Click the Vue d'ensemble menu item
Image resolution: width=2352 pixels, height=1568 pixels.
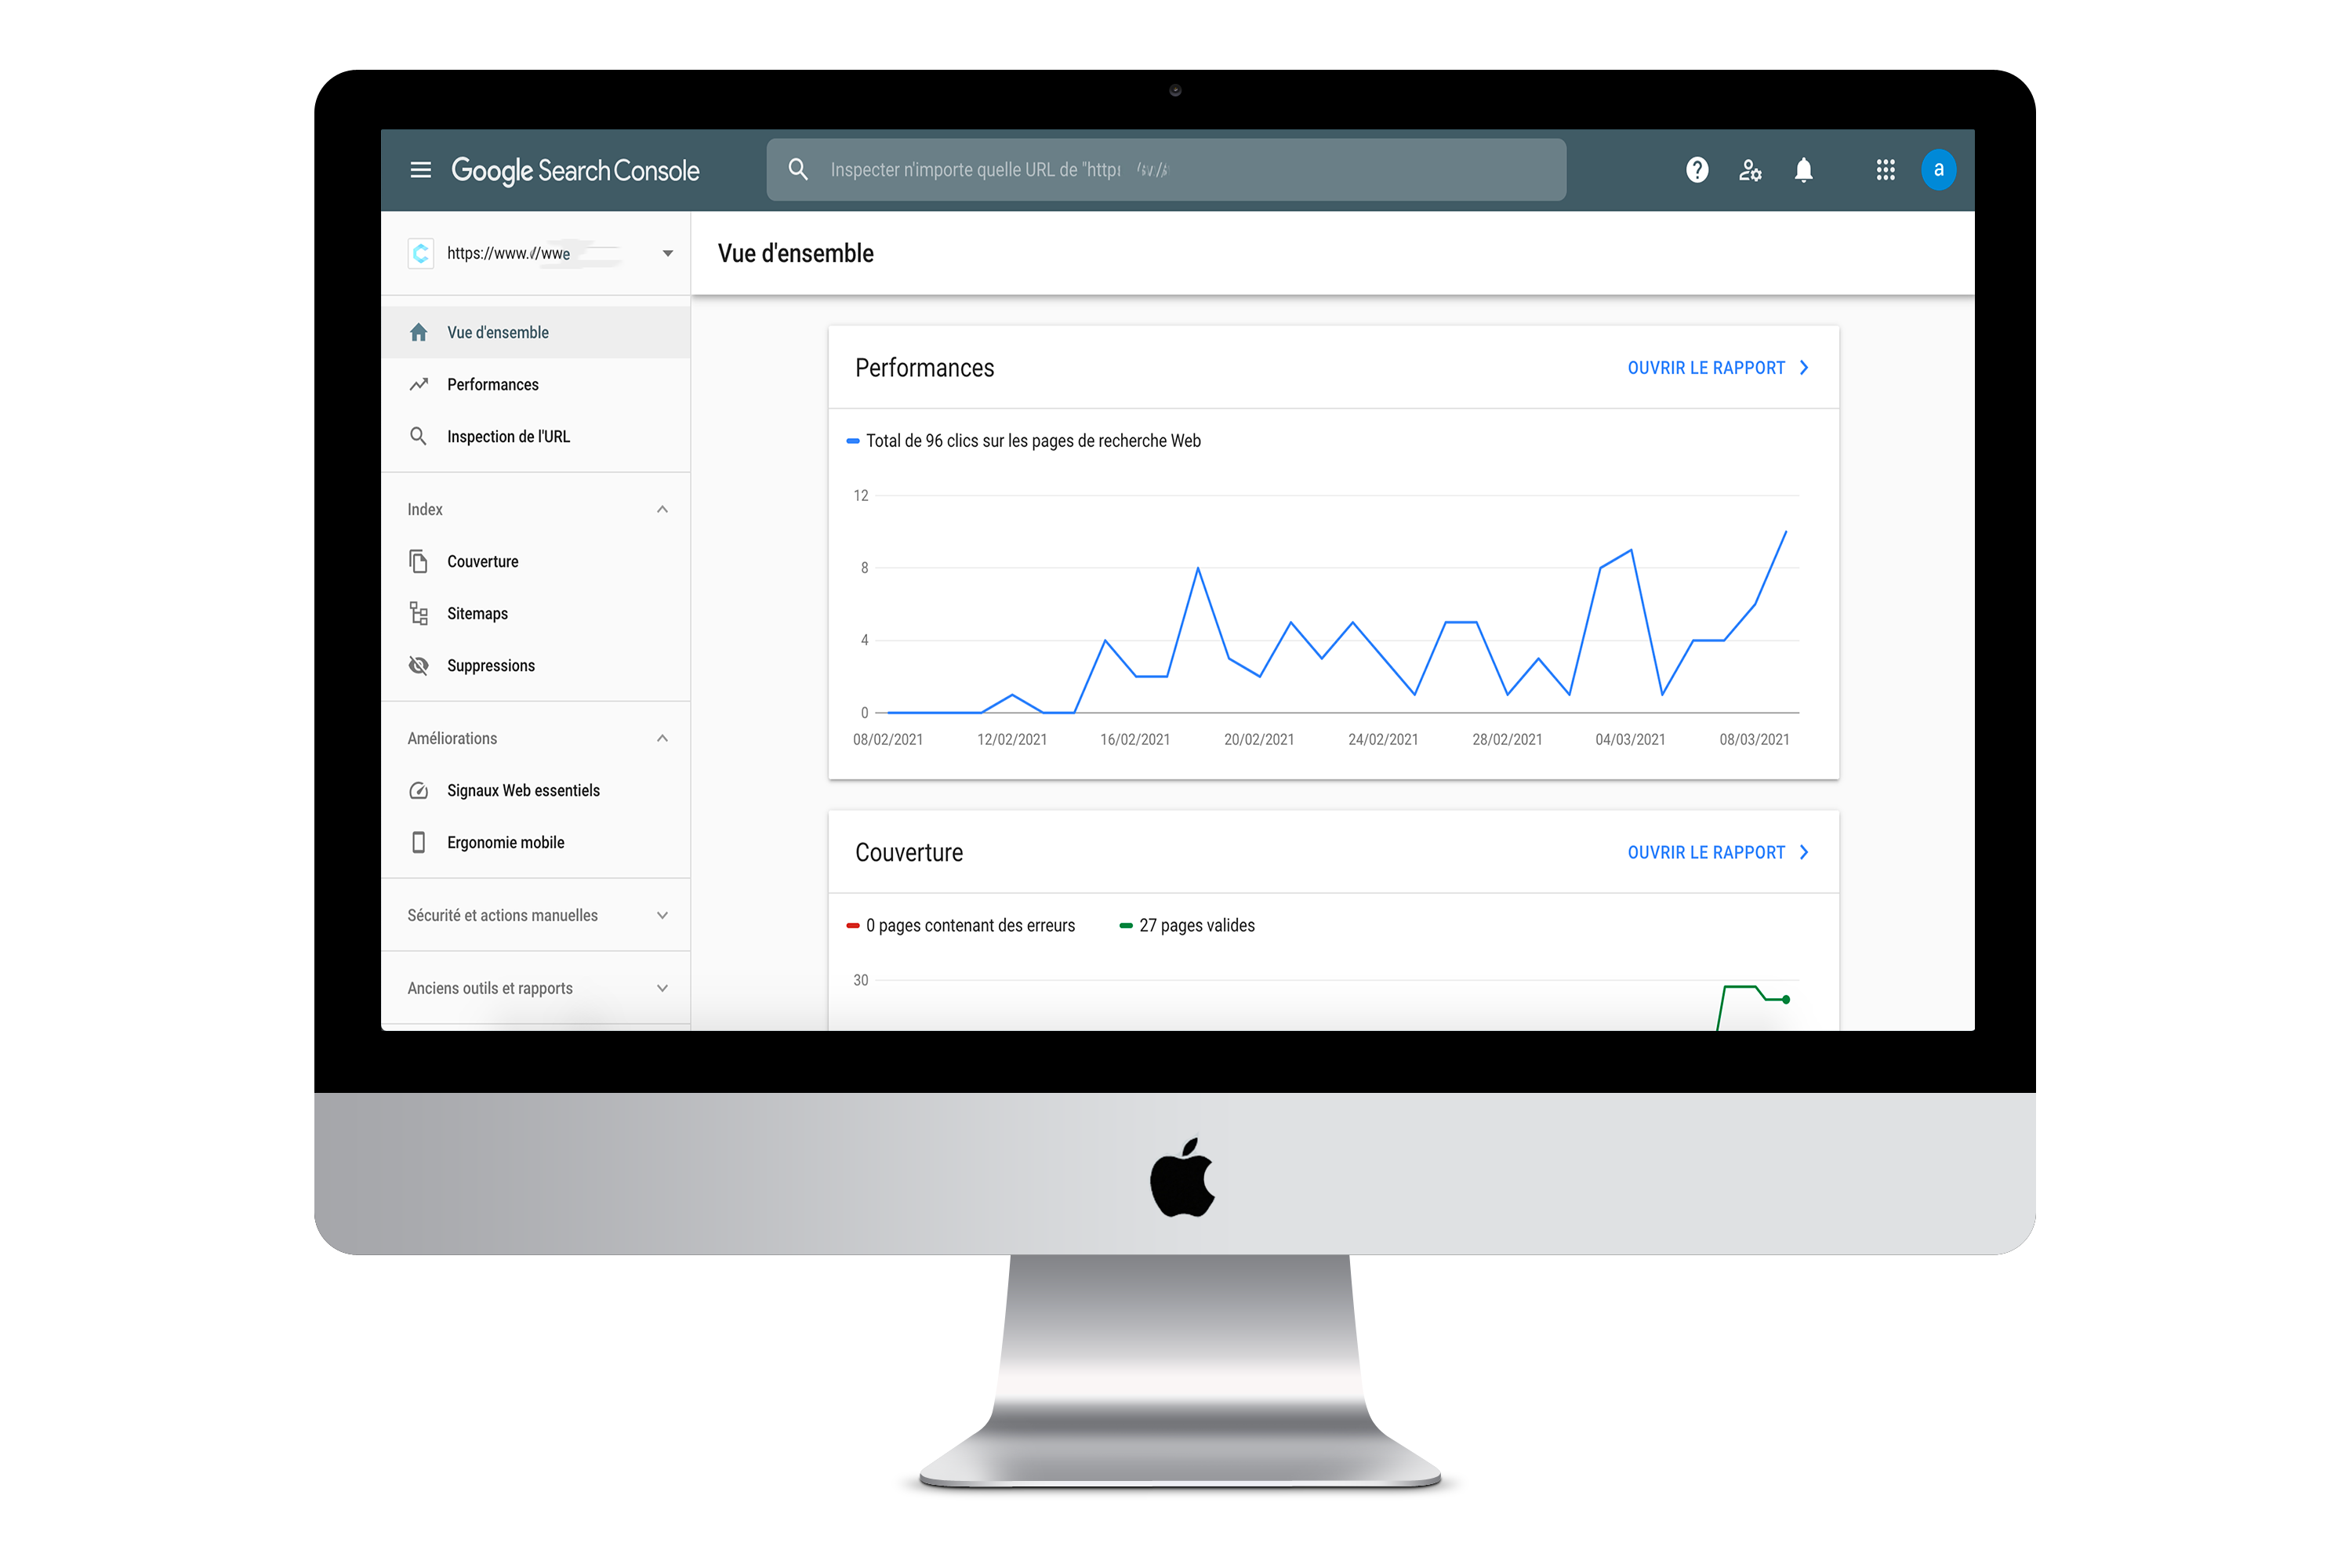pos(499,331)
